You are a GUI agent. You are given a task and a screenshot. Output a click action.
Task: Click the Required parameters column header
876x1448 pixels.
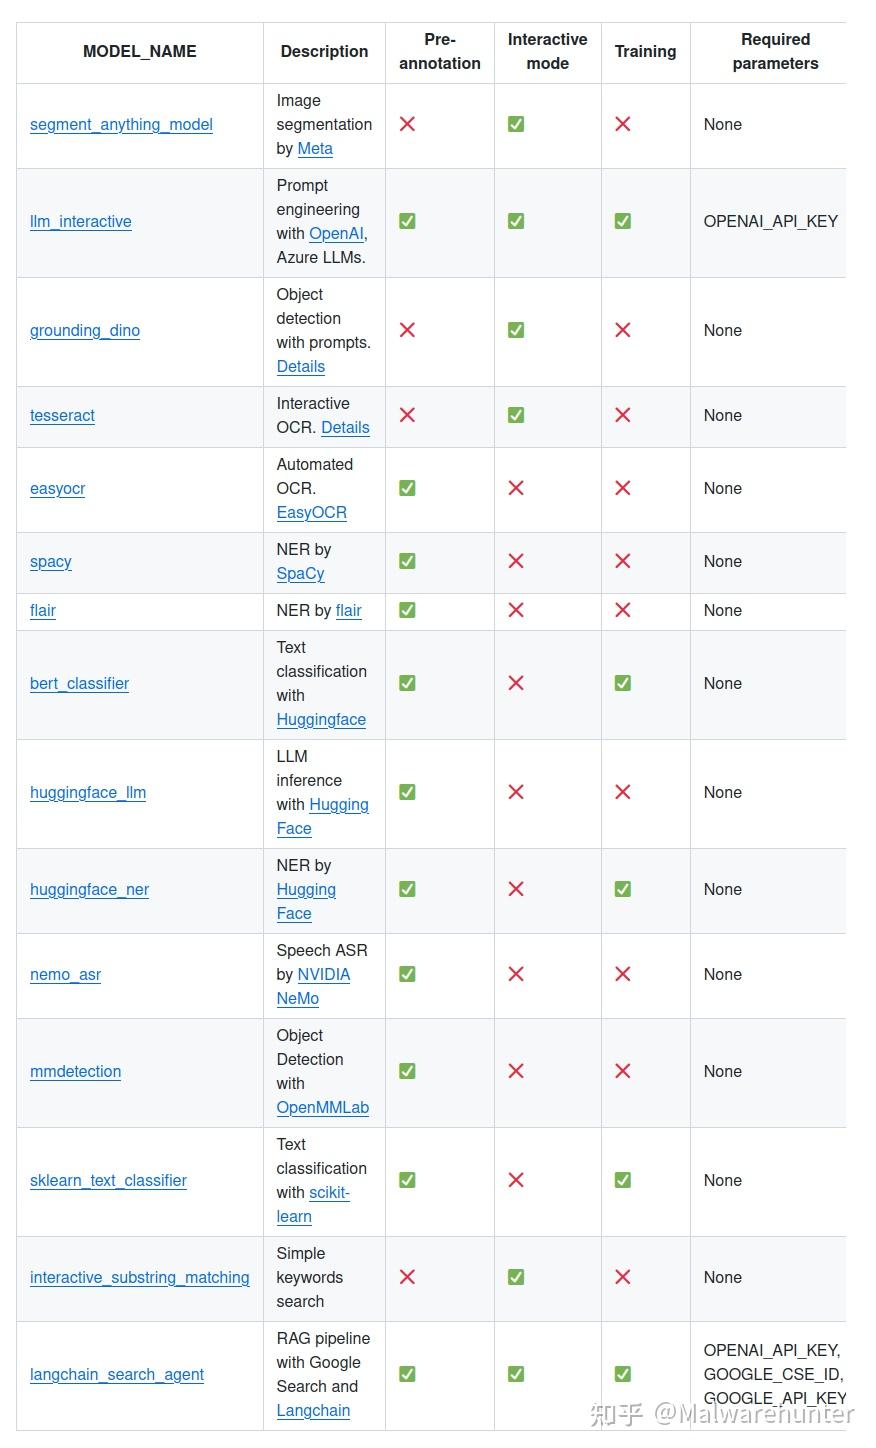[775, 52]
